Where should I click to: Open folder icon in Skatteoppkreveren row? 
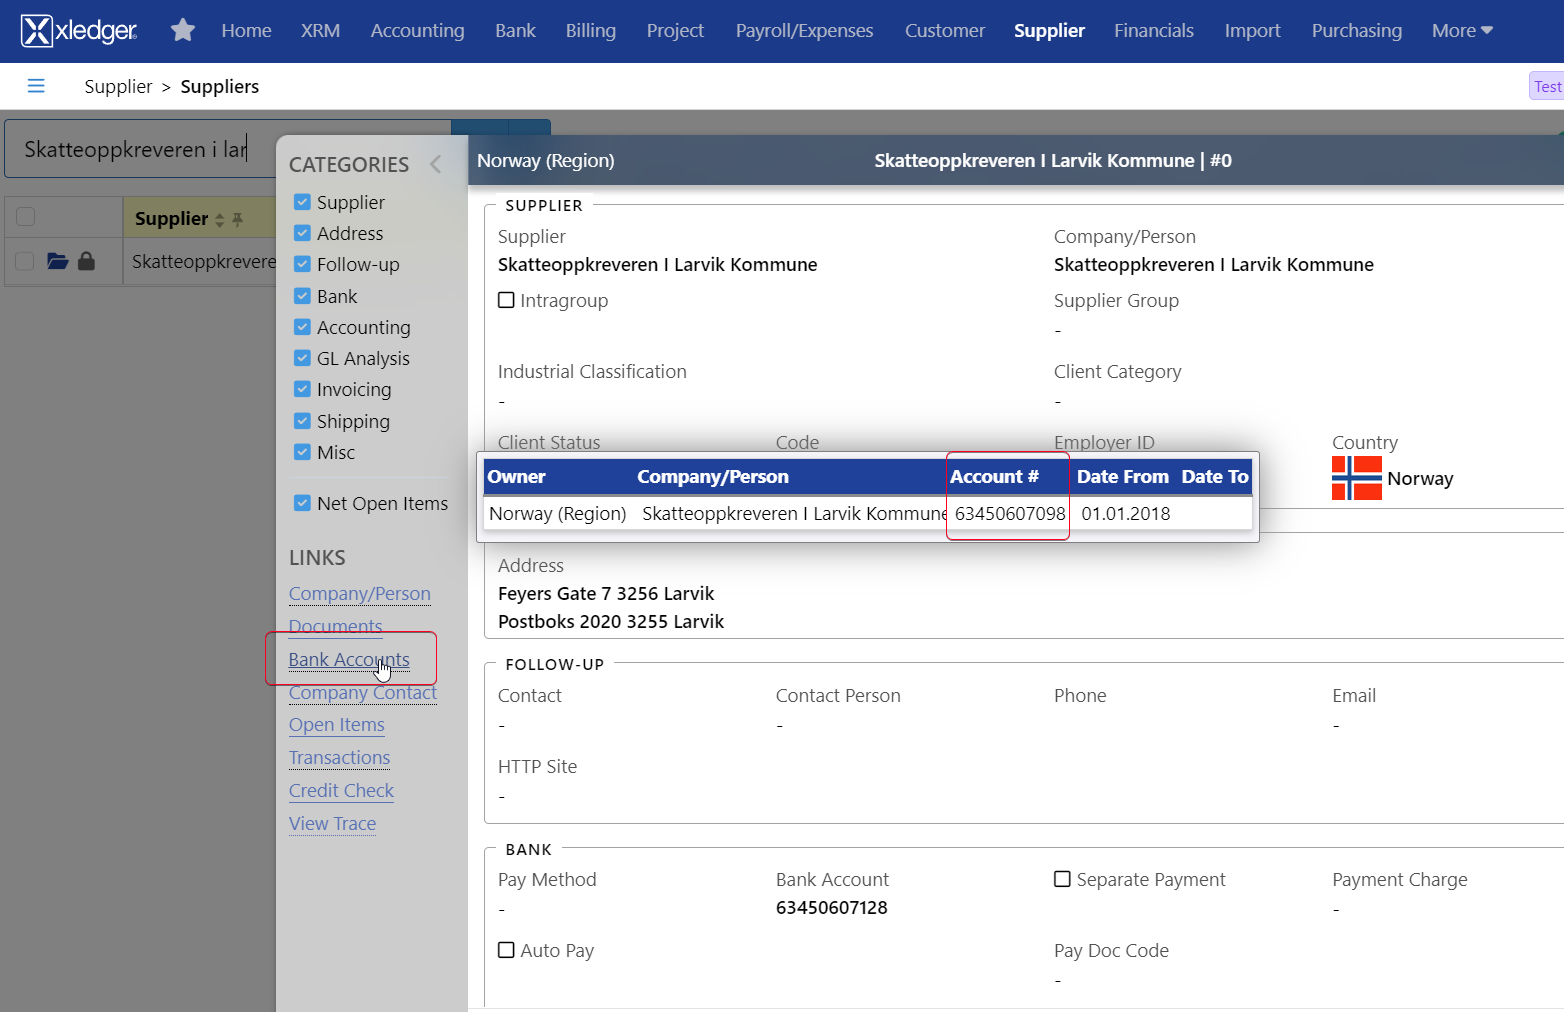[x=58, y=261]
